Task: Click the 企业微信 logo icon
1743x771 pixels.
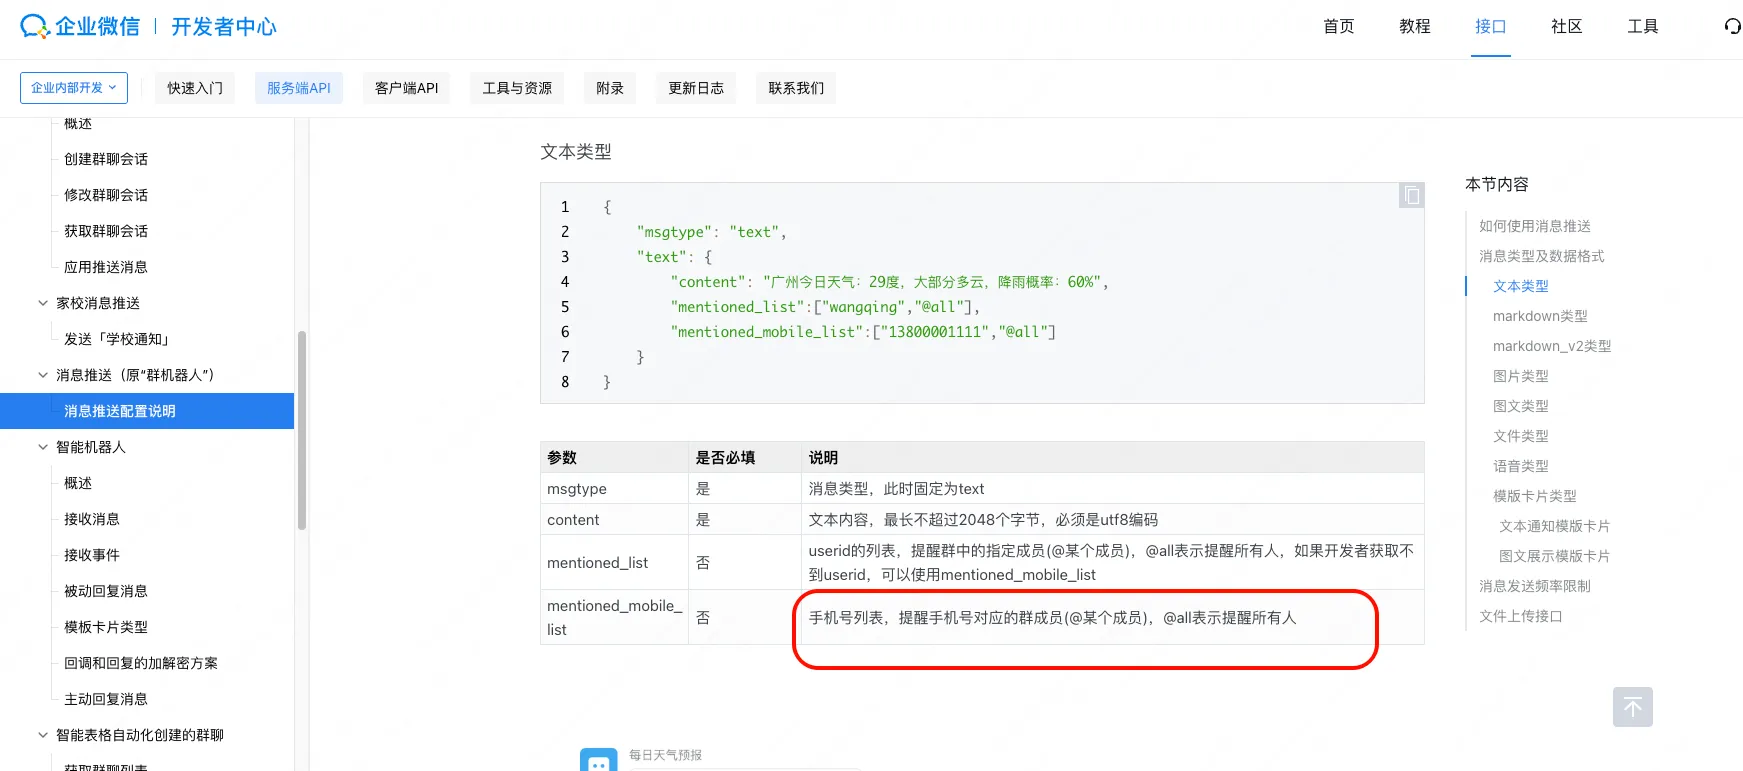Action: click(x=35, y=27)
